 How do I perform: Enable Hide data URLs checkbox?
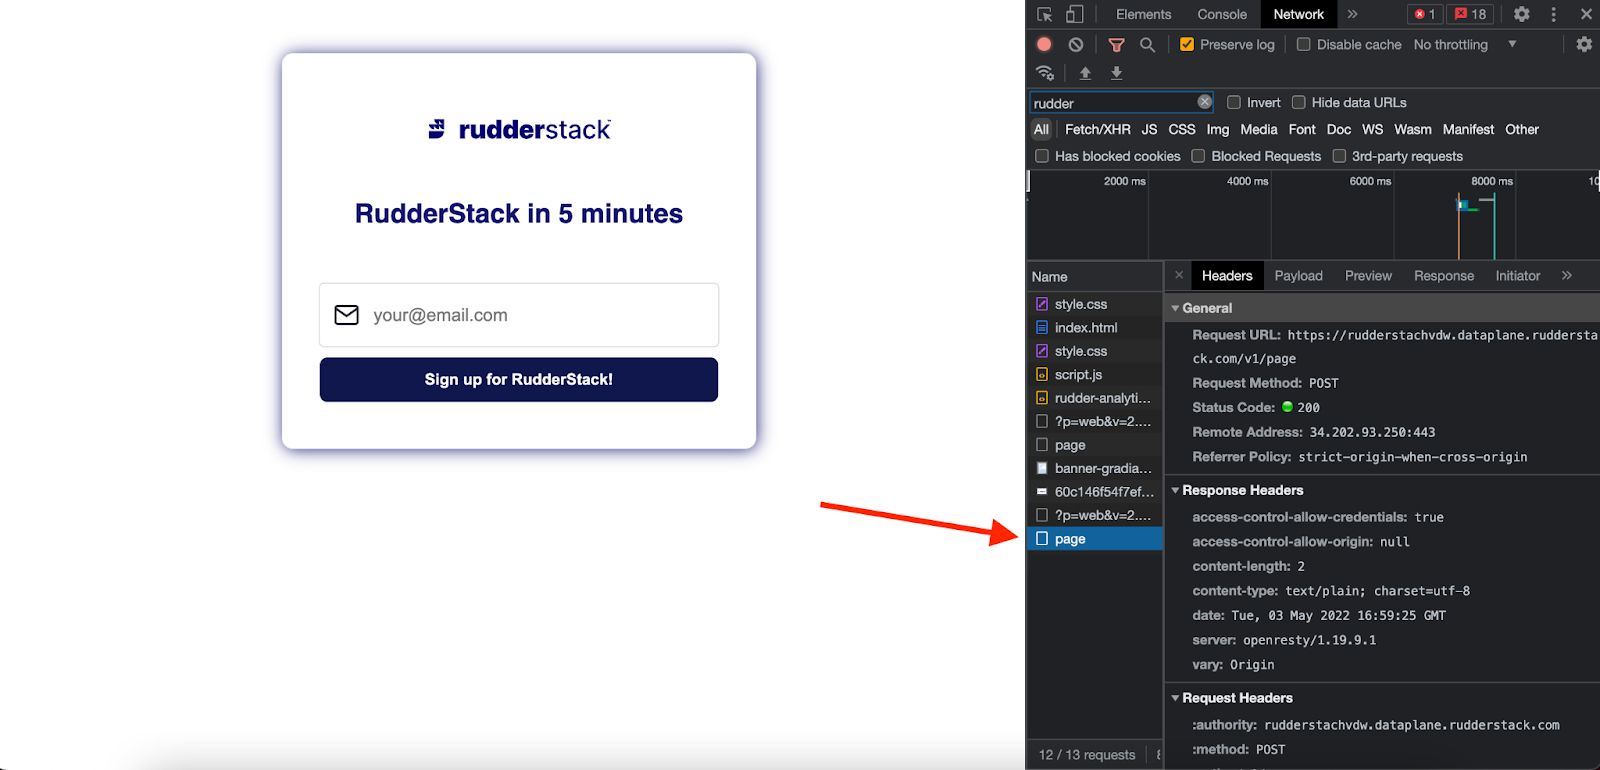click(1299, 102)
